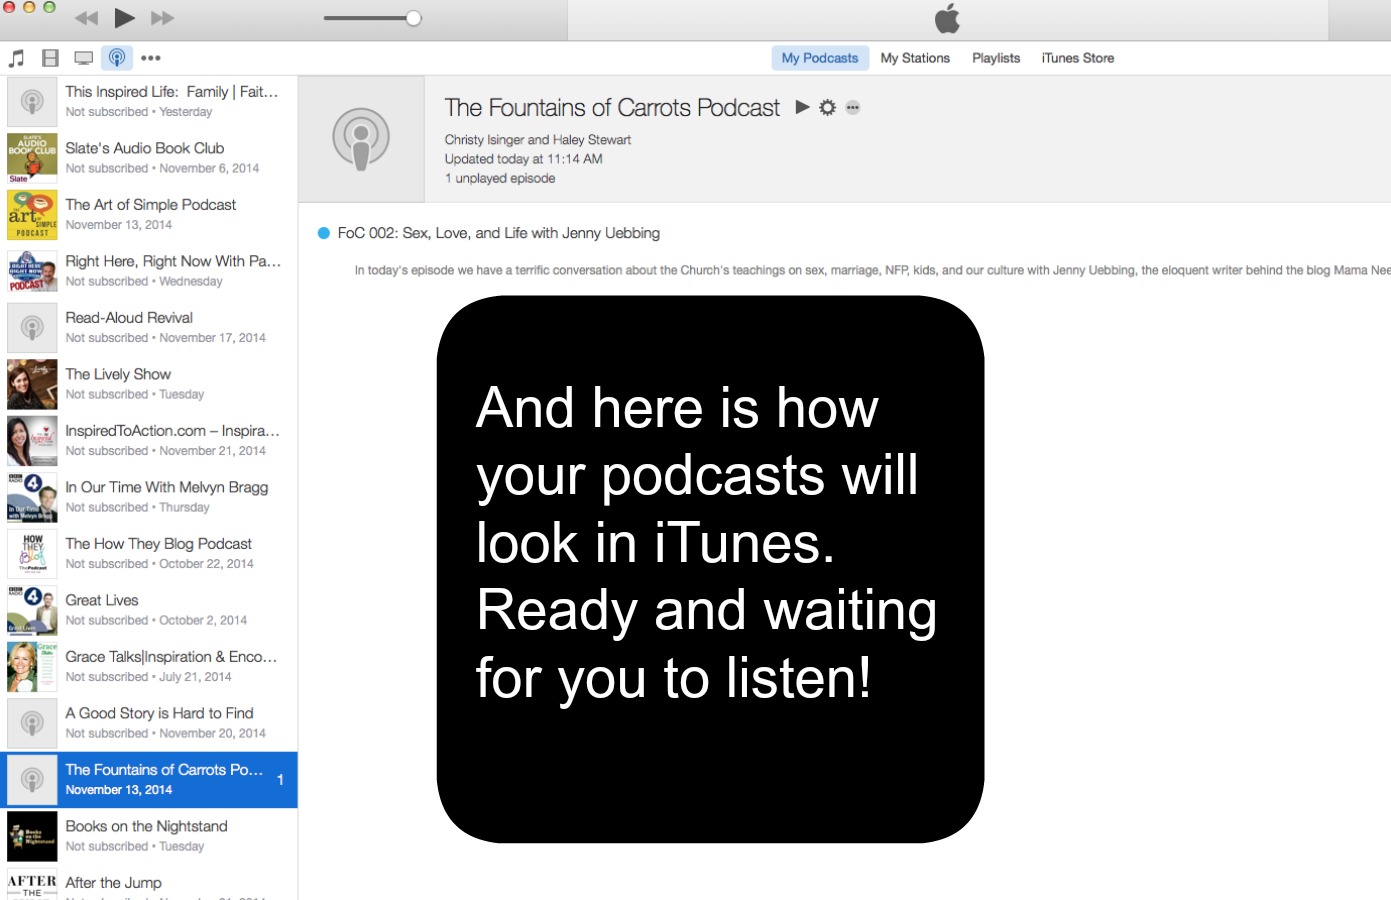1391x900 pixels.
Task: Click '1 unplayed episode' text
Action: [500, 178]
